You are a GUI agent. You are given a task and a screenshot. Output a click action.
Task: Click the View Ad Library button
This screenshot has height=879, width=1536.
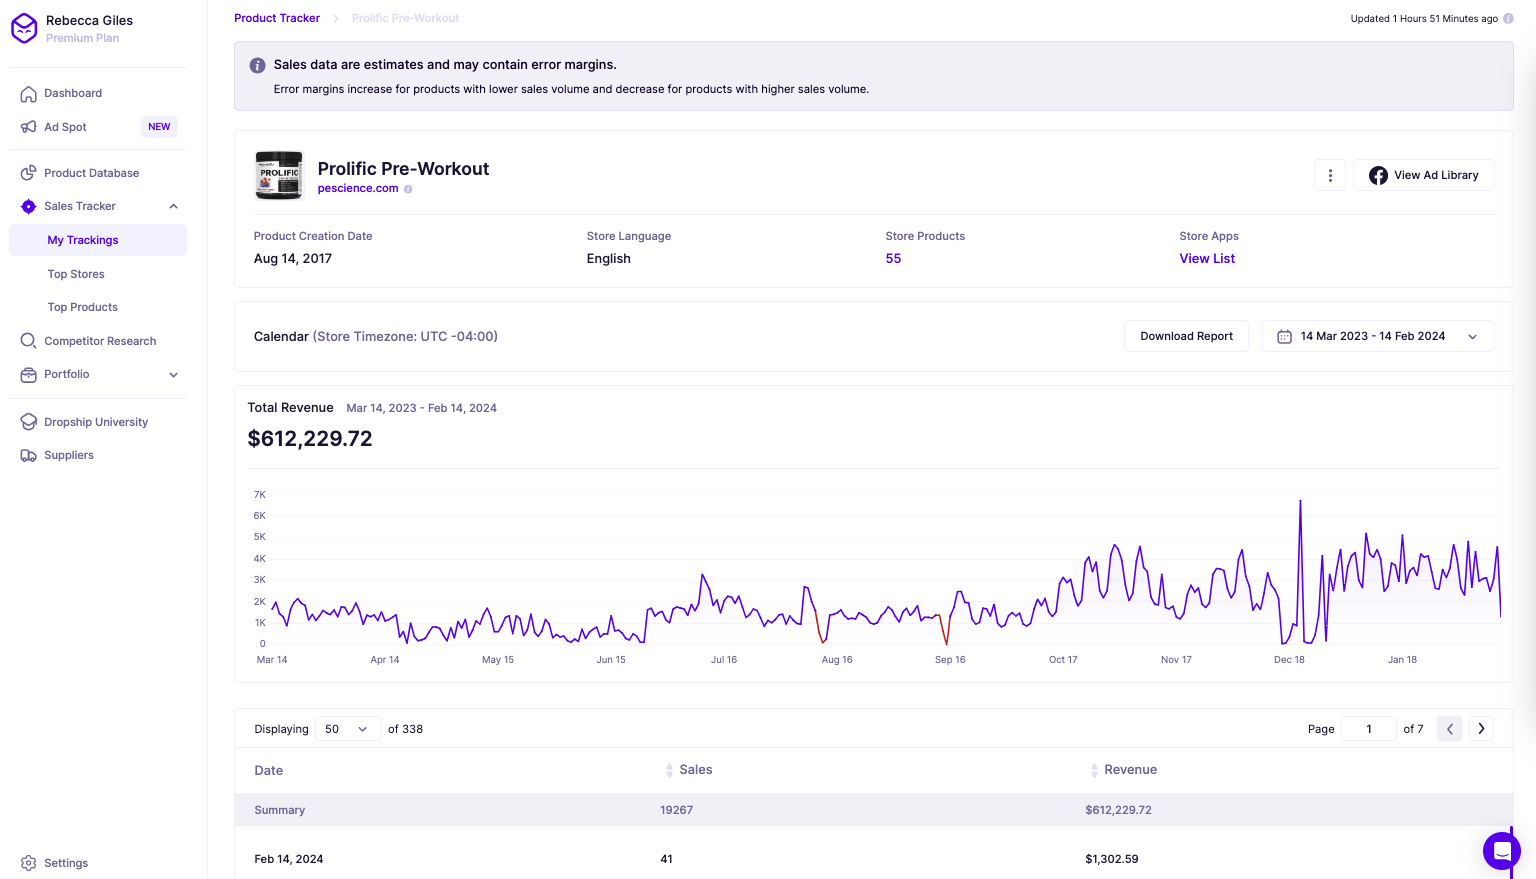coord(1423,175)
